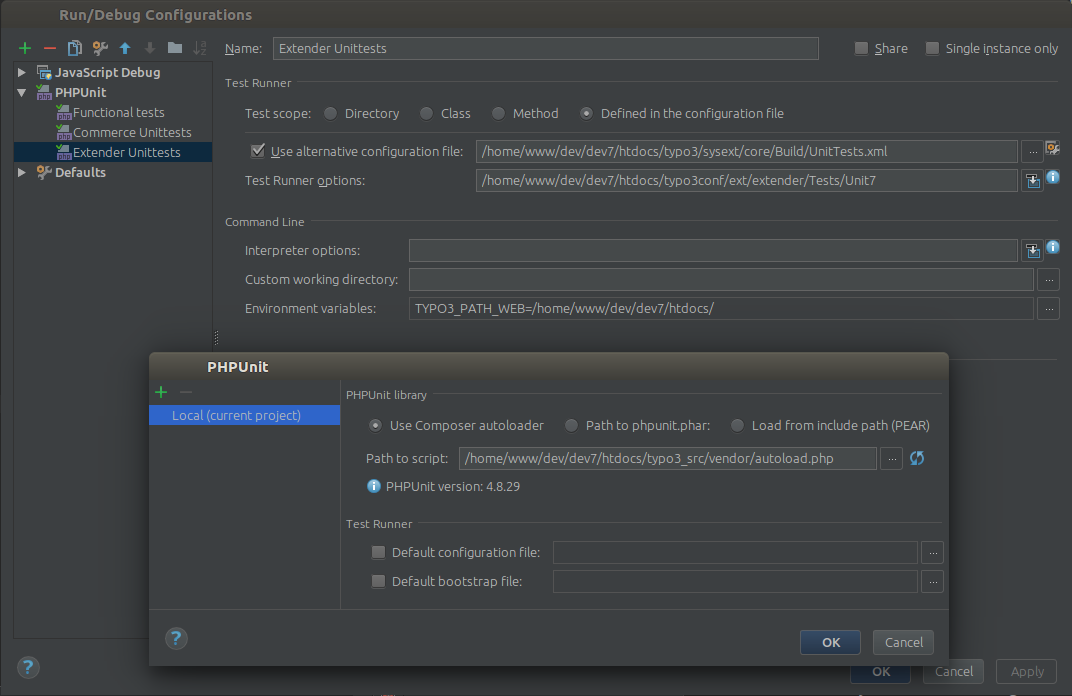Click the Defaults wrench icon in the tree
The width and height of the screenshot is (1072, 696).
coord(44,172)
